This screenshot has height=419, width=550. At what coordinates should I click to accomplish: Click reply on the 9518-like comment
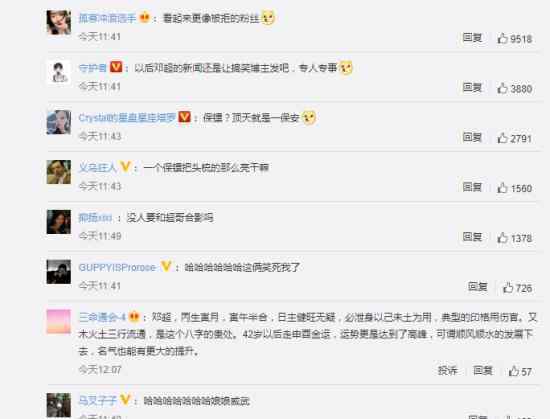click(x=472, y=38)
